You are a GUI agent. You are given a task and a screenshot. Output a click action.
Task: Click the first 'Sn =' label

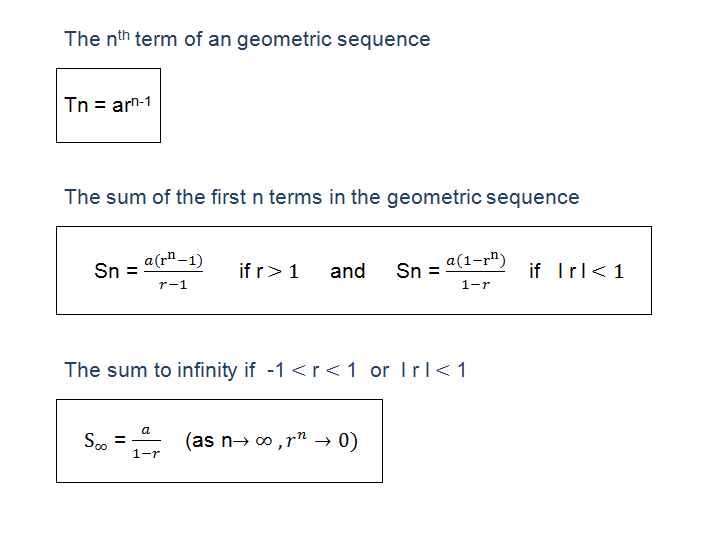(116, 271)
